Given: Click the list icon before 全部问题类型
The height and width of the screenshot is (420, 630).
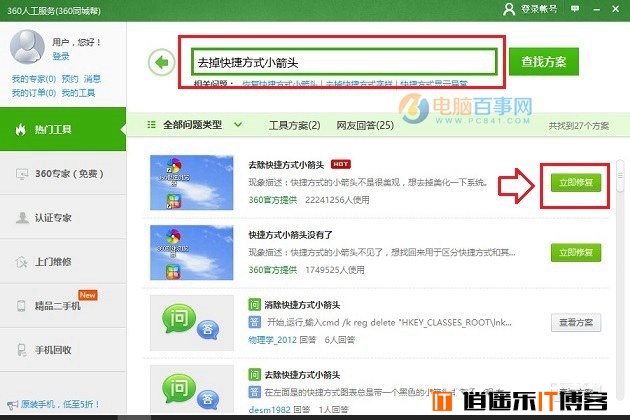Looking at the screenshot, I should pyautogui.click(x=151, y=125).
